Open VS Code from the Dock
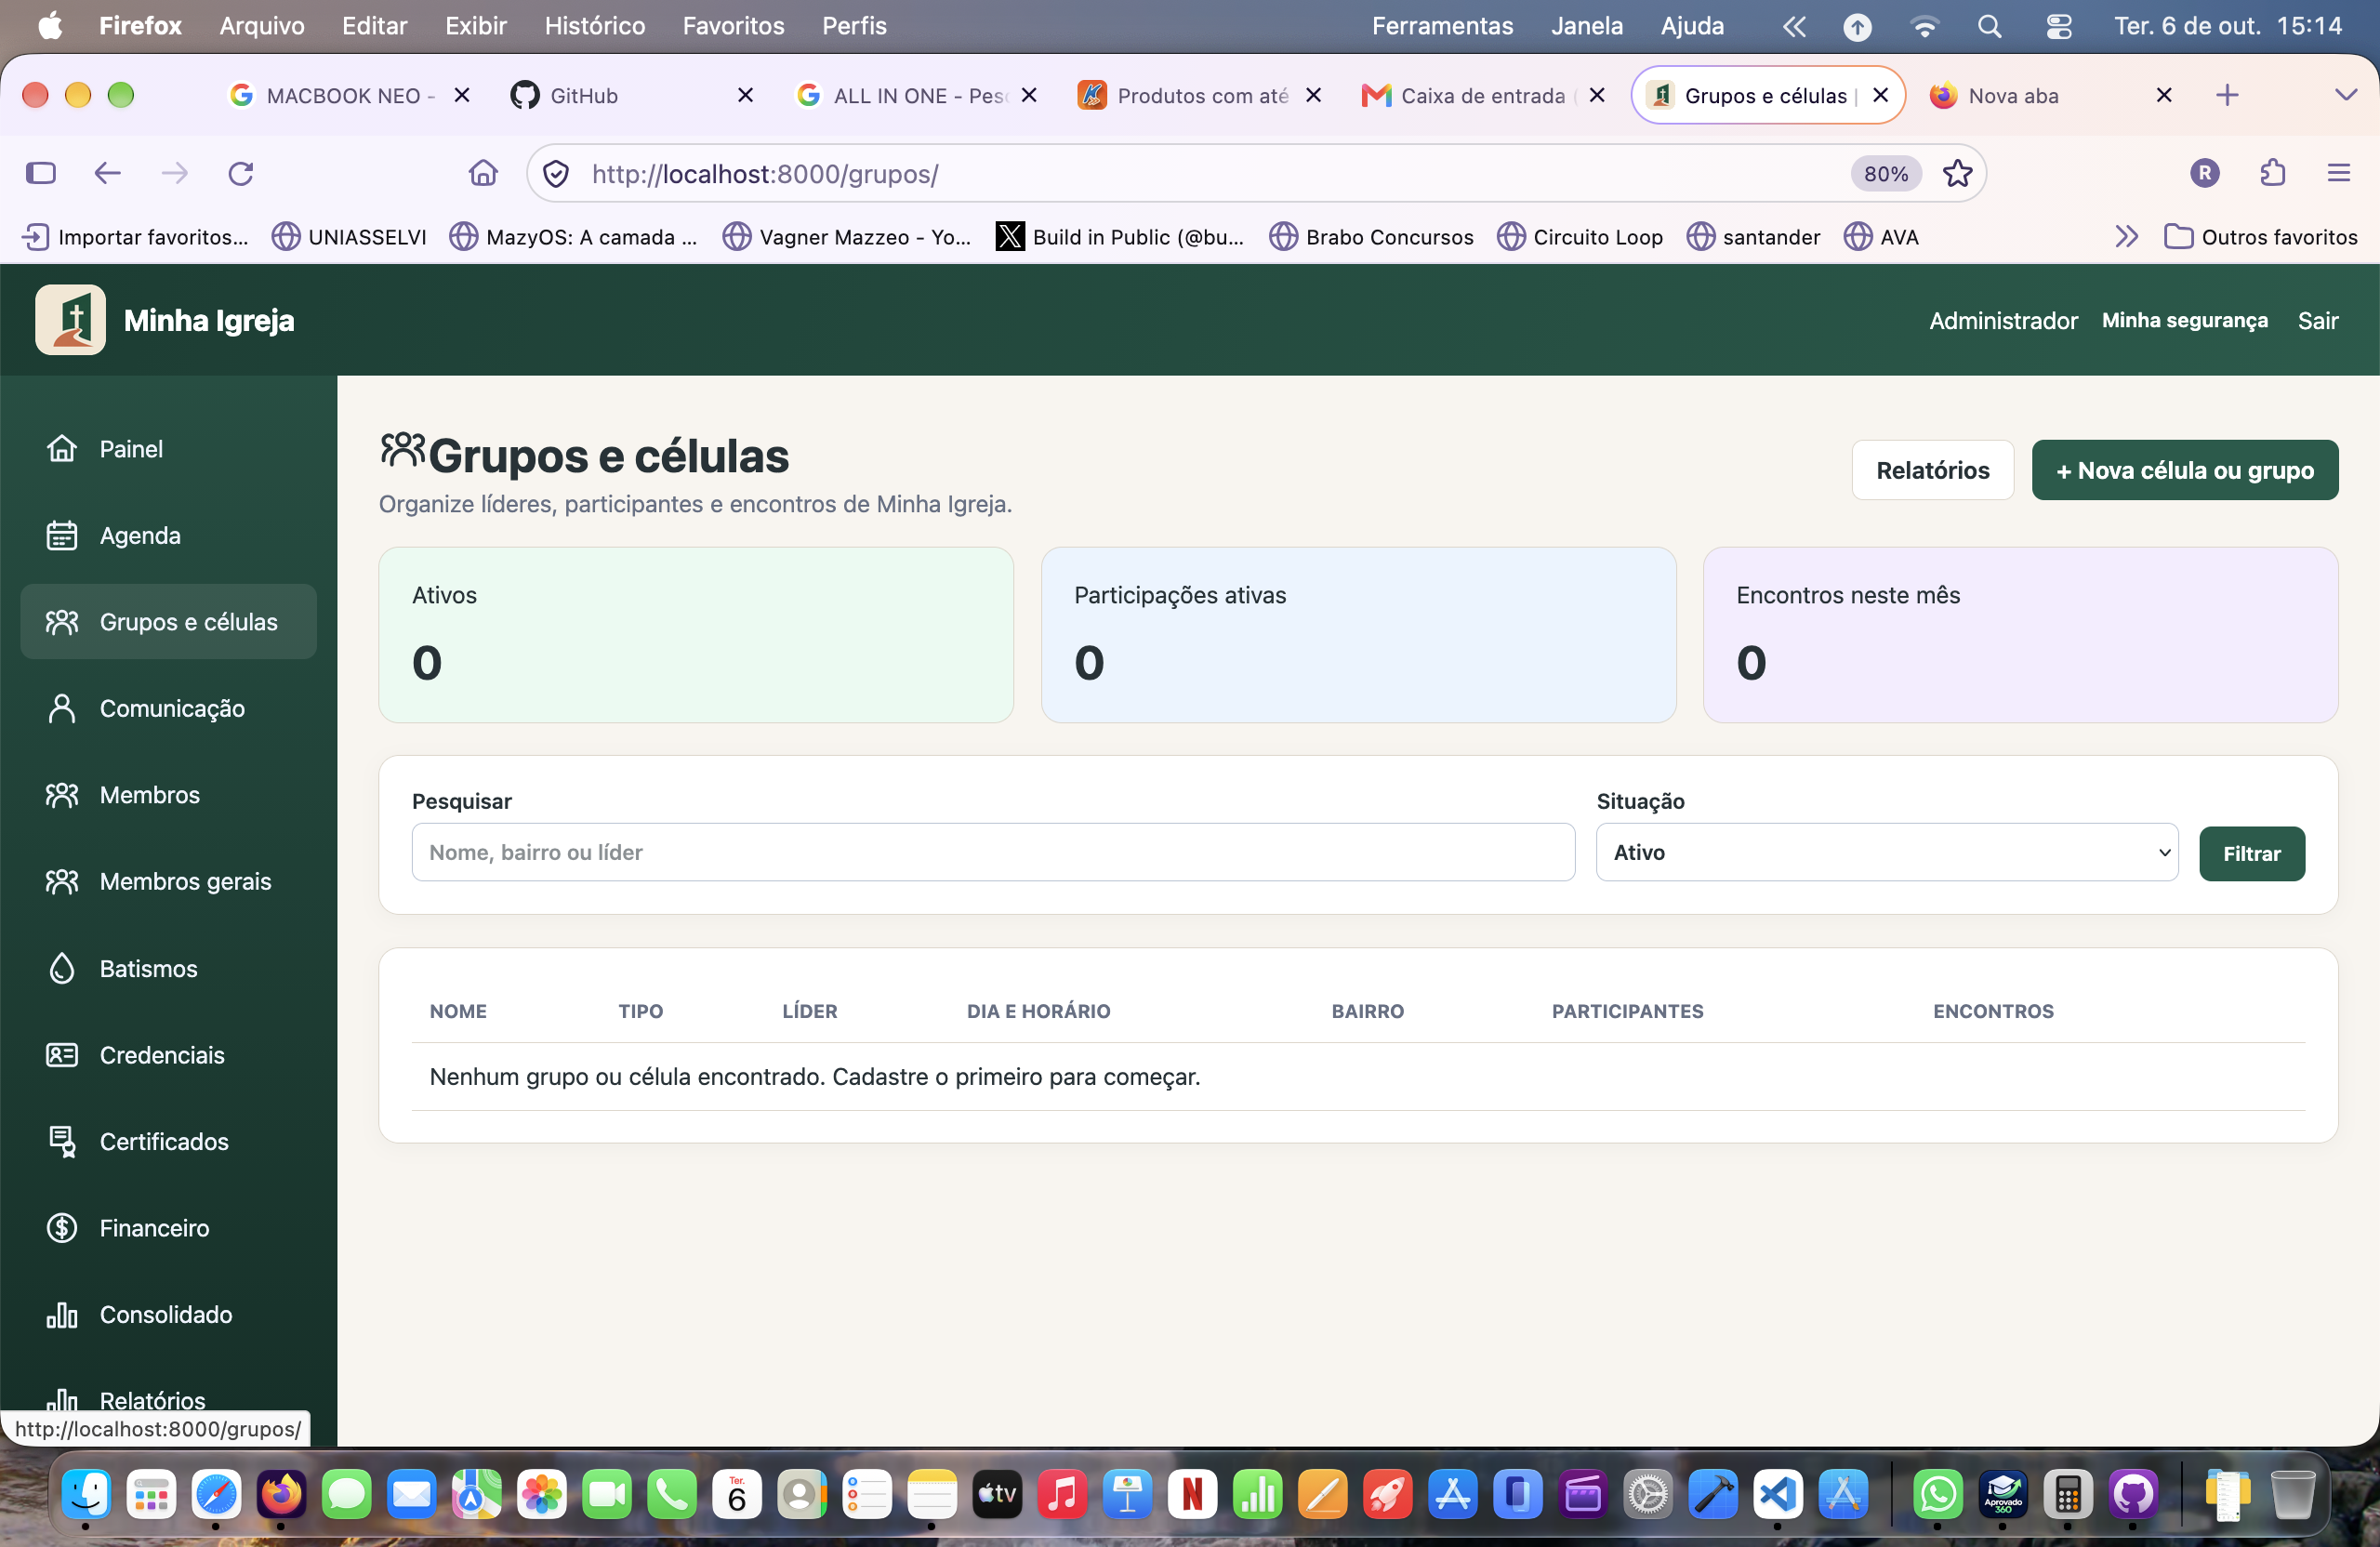This screenshot has height=1547, width=2380. coord(1777,1495)
